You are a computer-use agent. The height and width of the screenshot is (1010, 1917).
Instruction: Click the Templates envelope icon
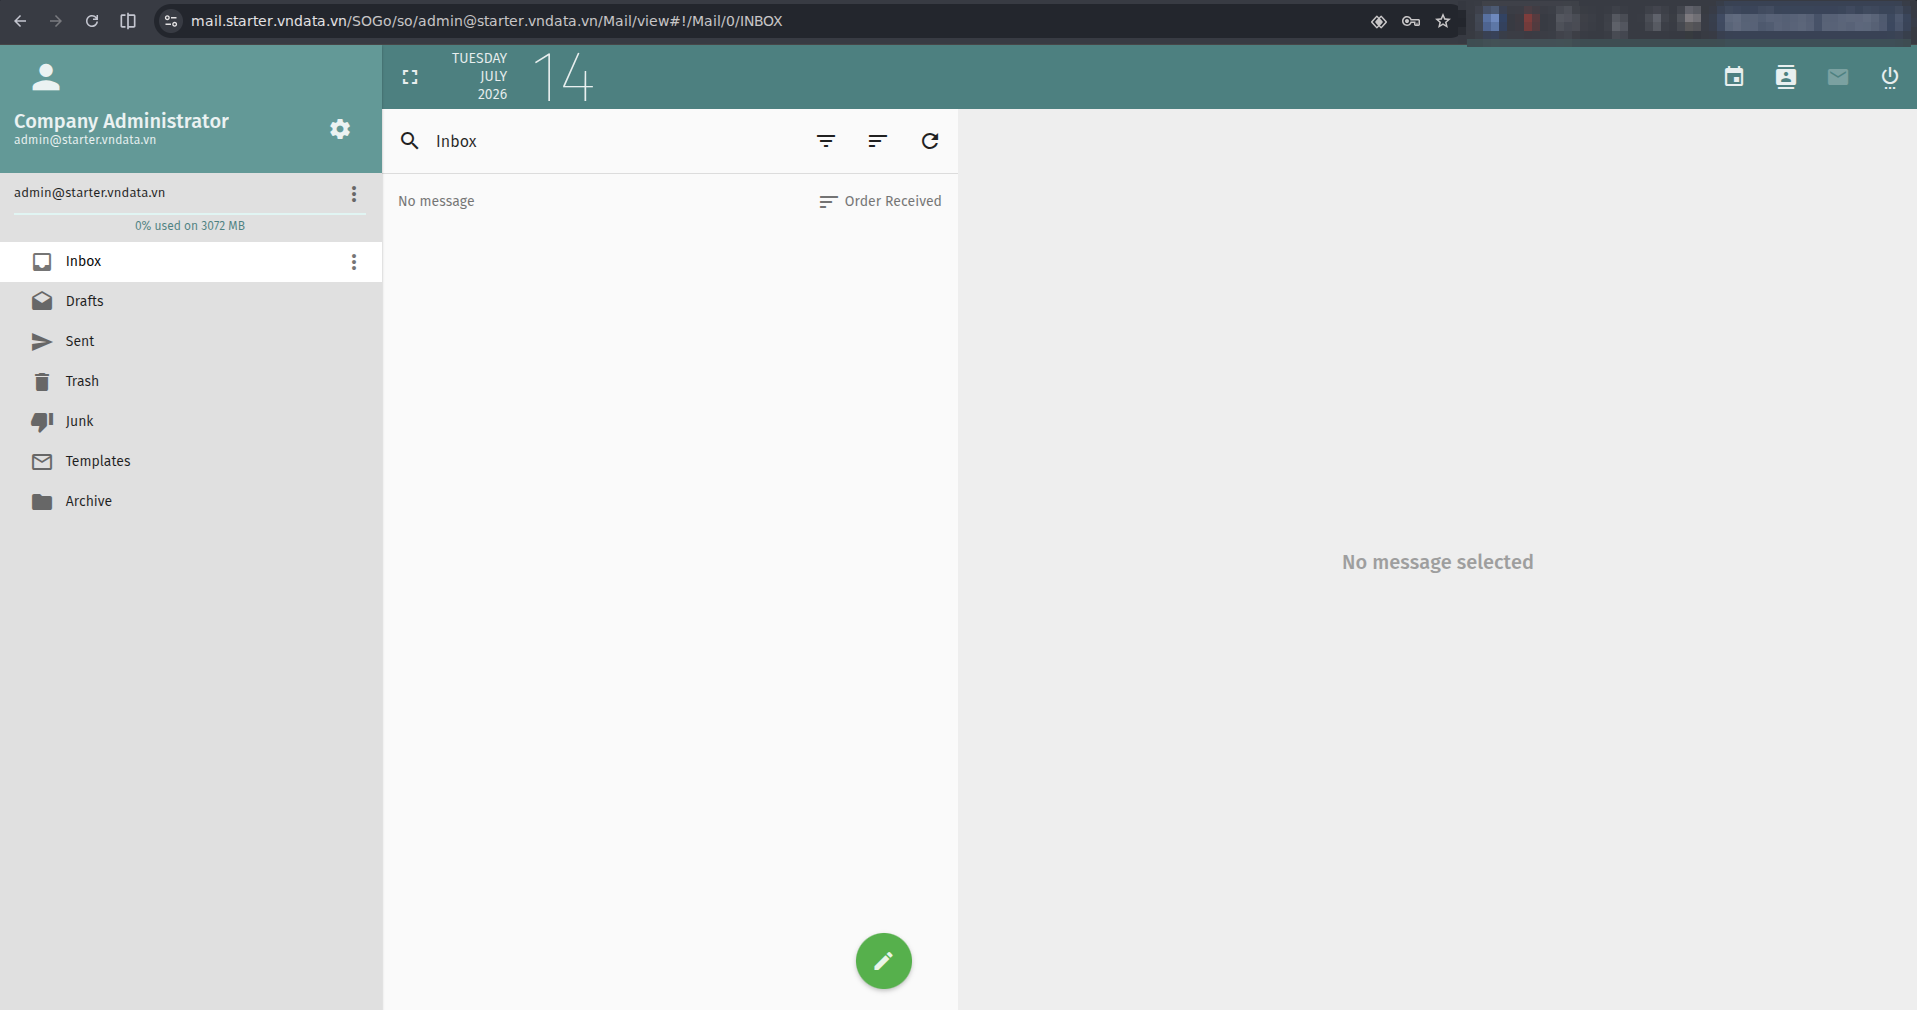[42, 462]
